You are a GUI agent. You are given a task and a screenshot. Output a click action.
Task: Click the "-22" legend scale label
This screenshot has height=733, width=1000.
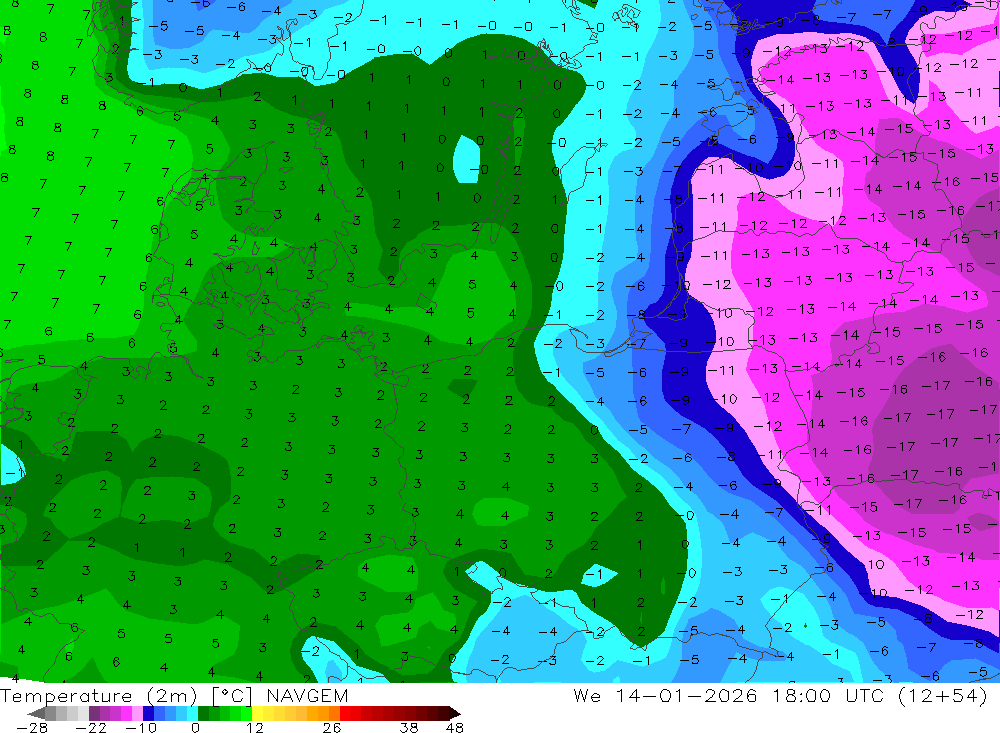tap(91, 727)
